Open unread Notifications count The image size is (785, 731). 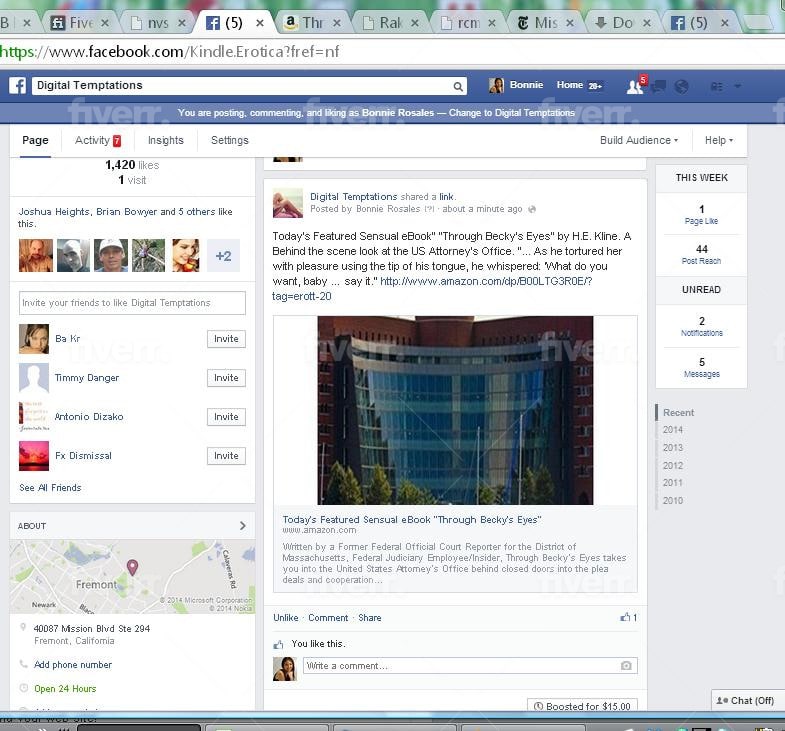coord(701,326)
